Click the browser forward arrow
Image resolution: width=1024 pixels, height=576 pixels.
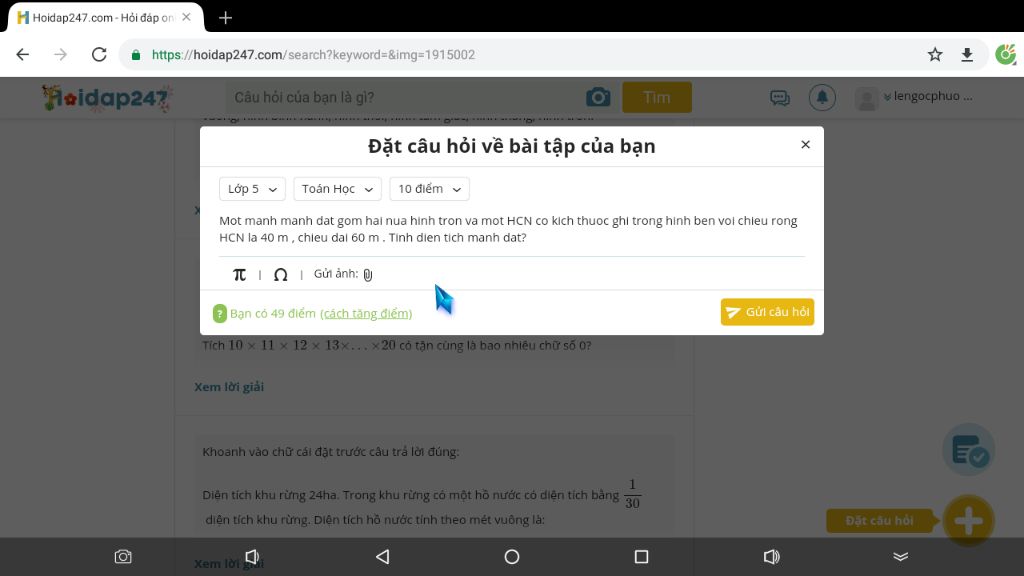pyautogui.click(x=61, y=55)
